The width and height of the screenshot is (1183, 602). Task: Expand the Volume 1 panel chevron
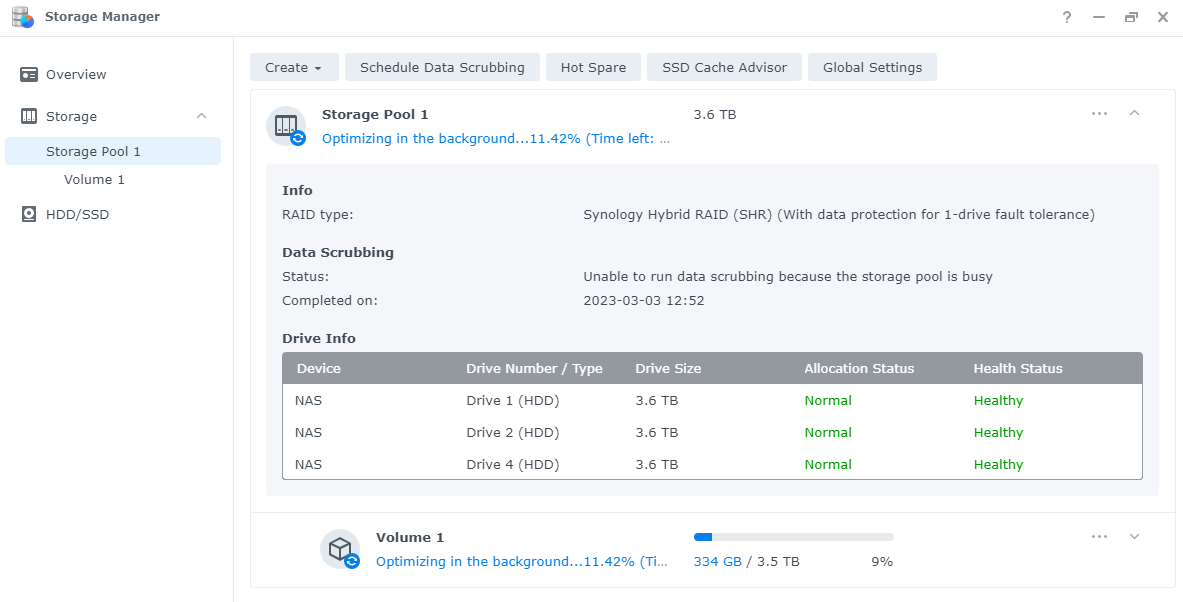(1134, 536)
